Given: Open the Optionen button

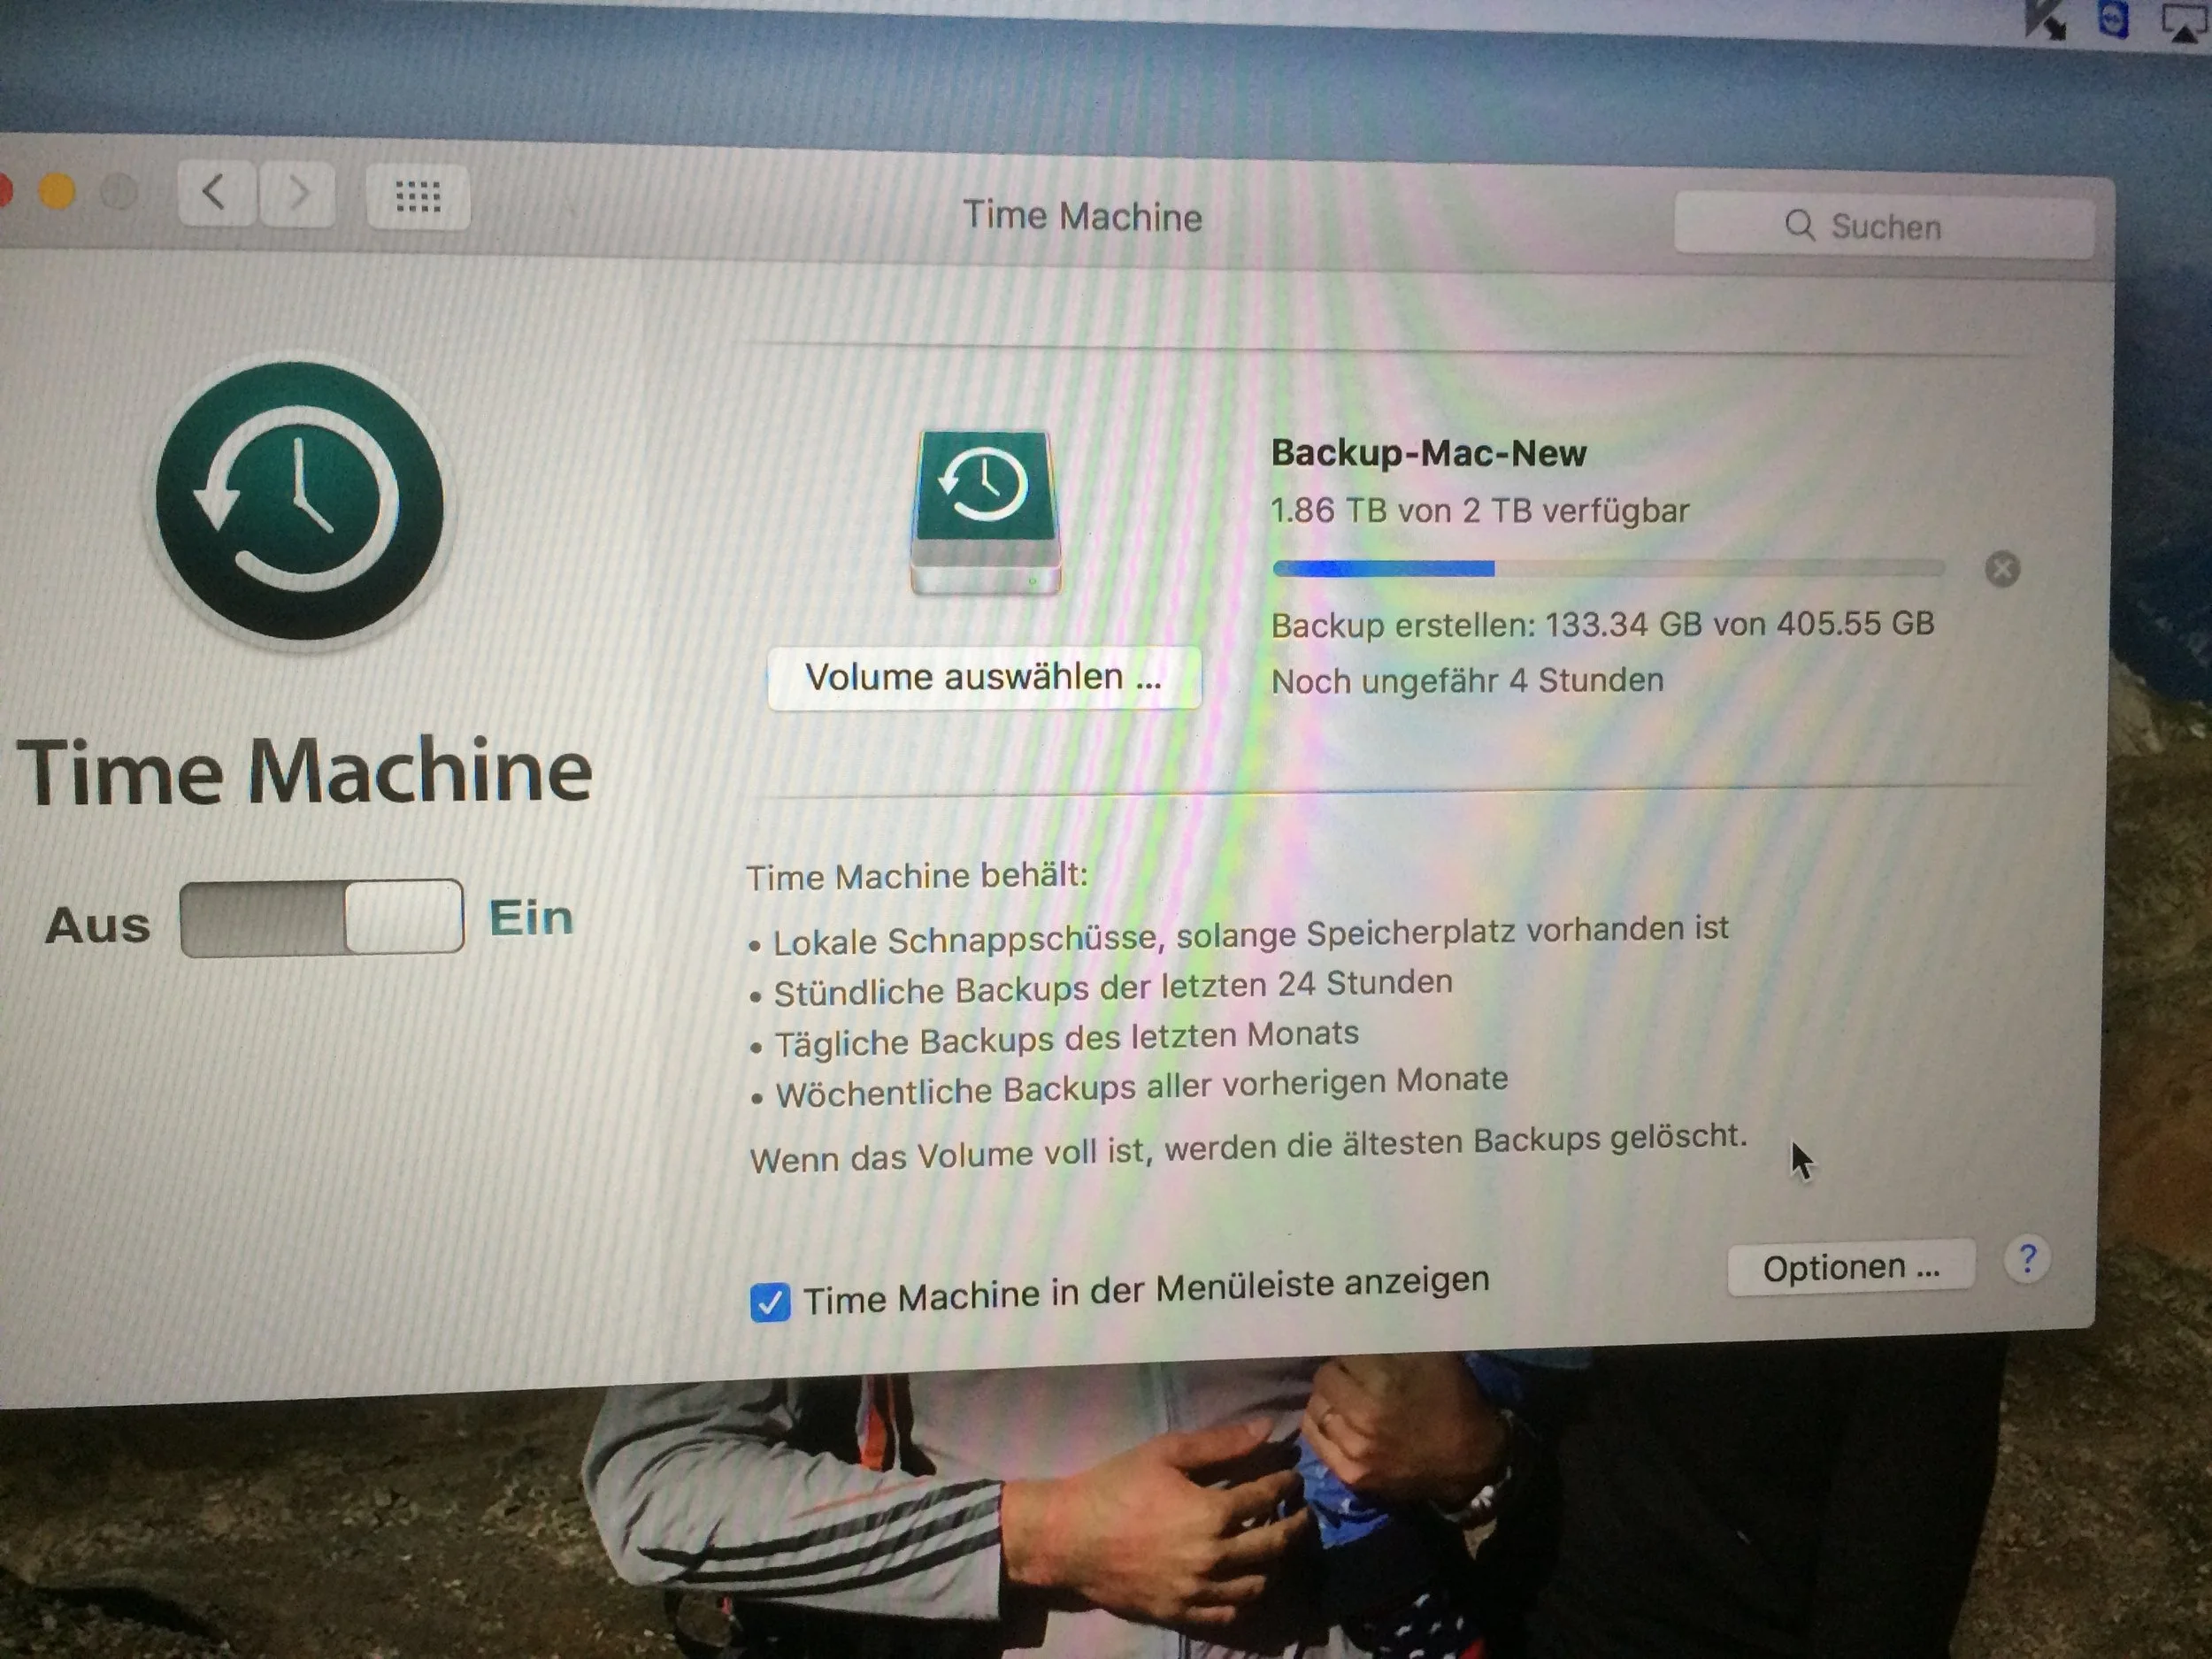Looking at the screenshot, I should [1851, 1268].
